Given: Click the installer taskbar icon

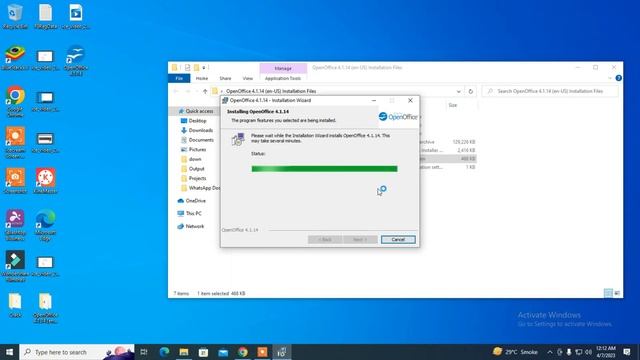Looking at the screenshot, I should [x=282, y=352].
